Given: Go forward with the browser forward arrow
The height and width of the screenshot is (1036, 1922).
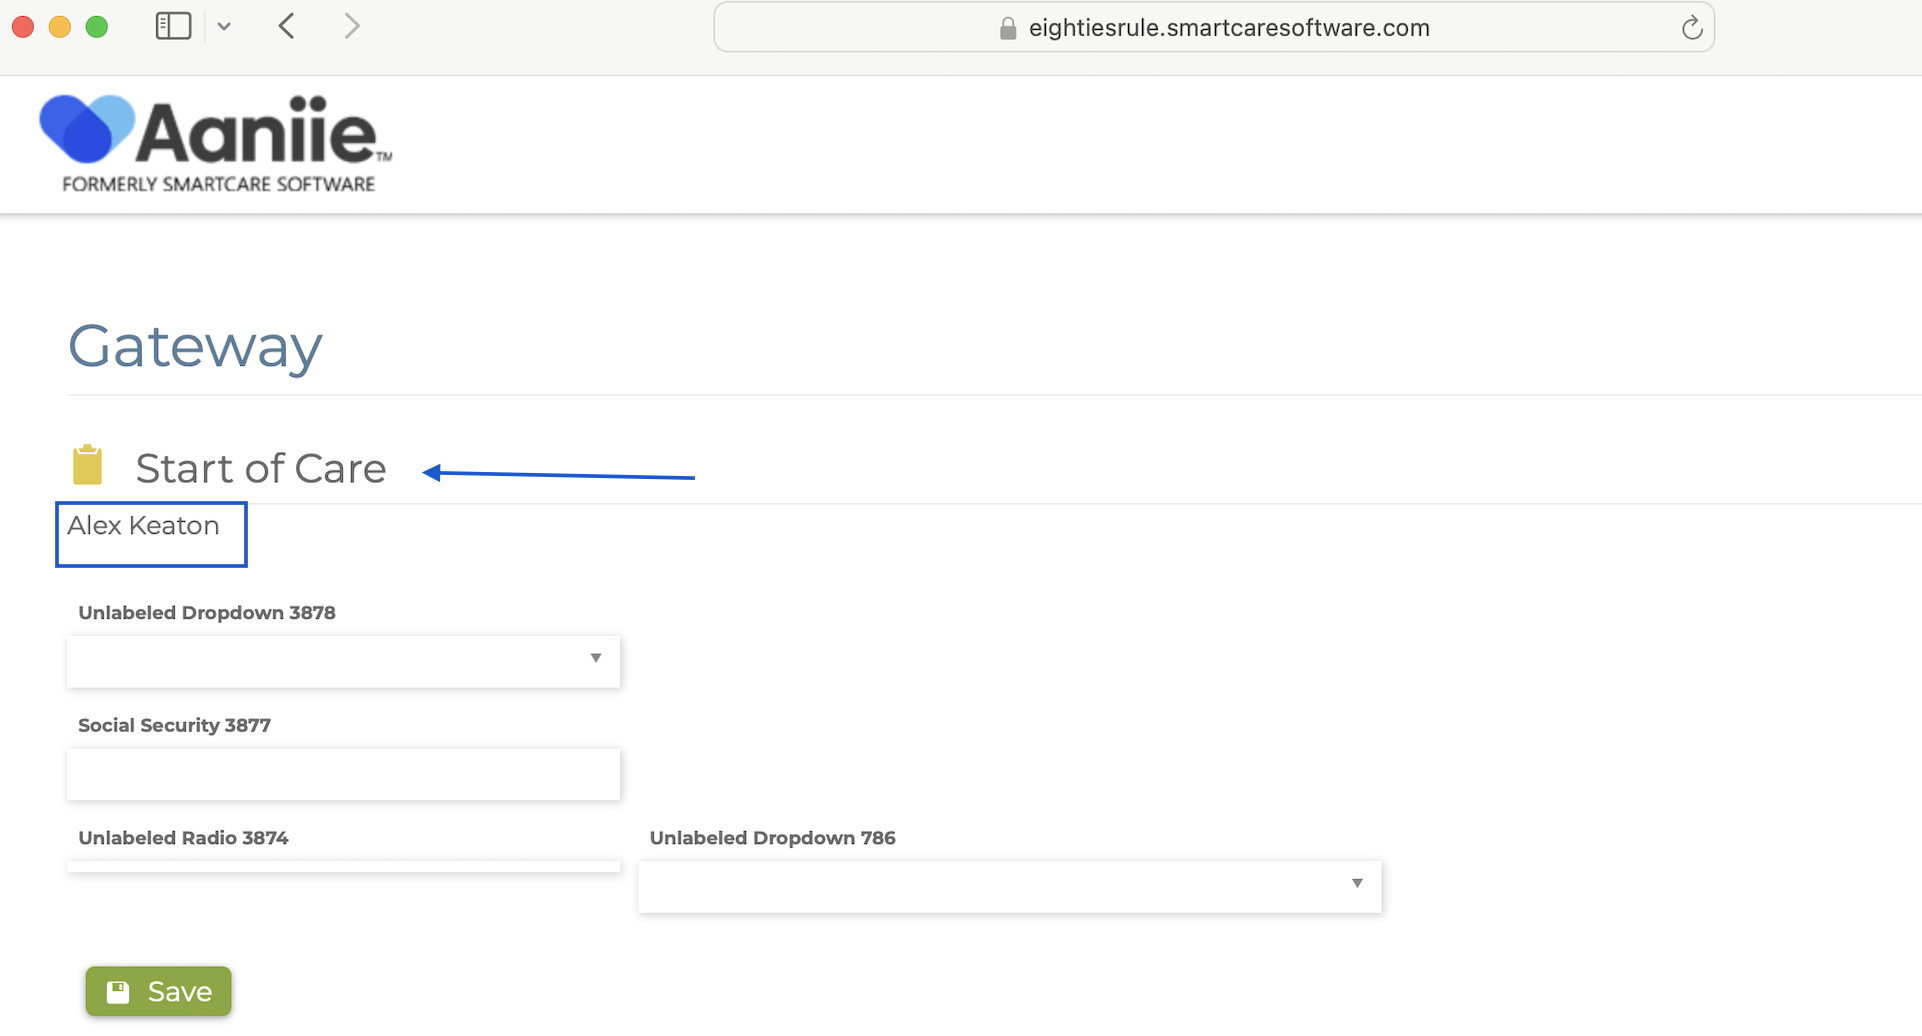Looking at the screenshot, I should click(x=351, y=26).
